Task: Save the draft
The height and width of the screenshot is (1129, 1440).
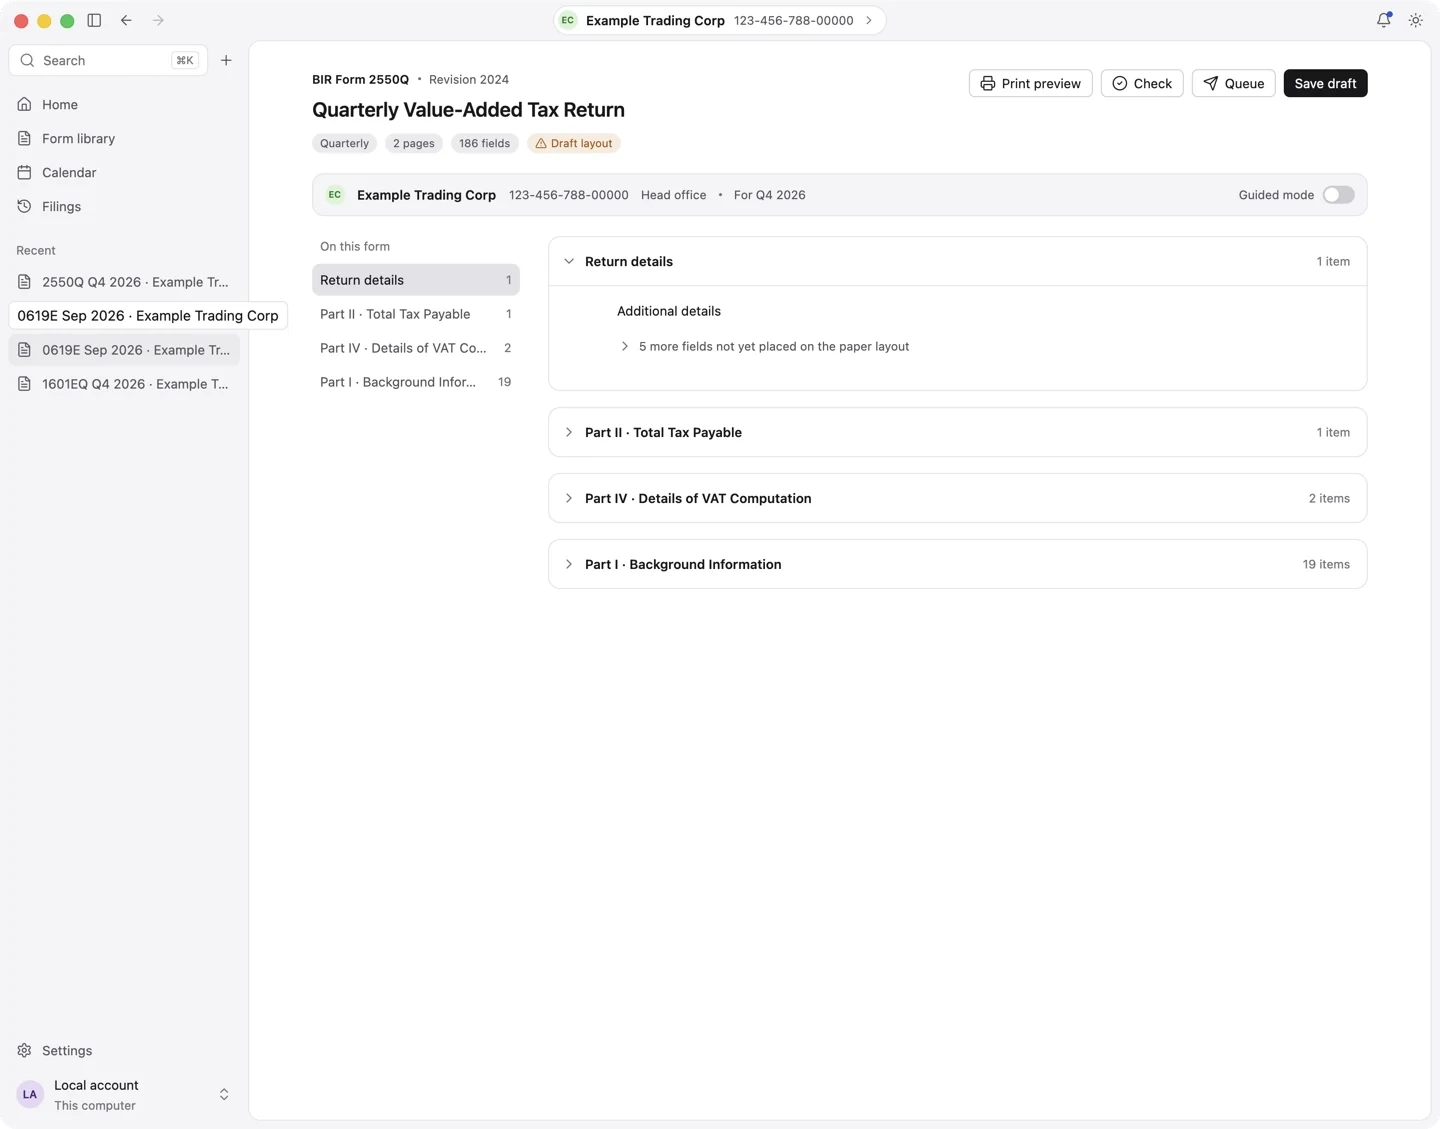Action: coord(1325,83)
